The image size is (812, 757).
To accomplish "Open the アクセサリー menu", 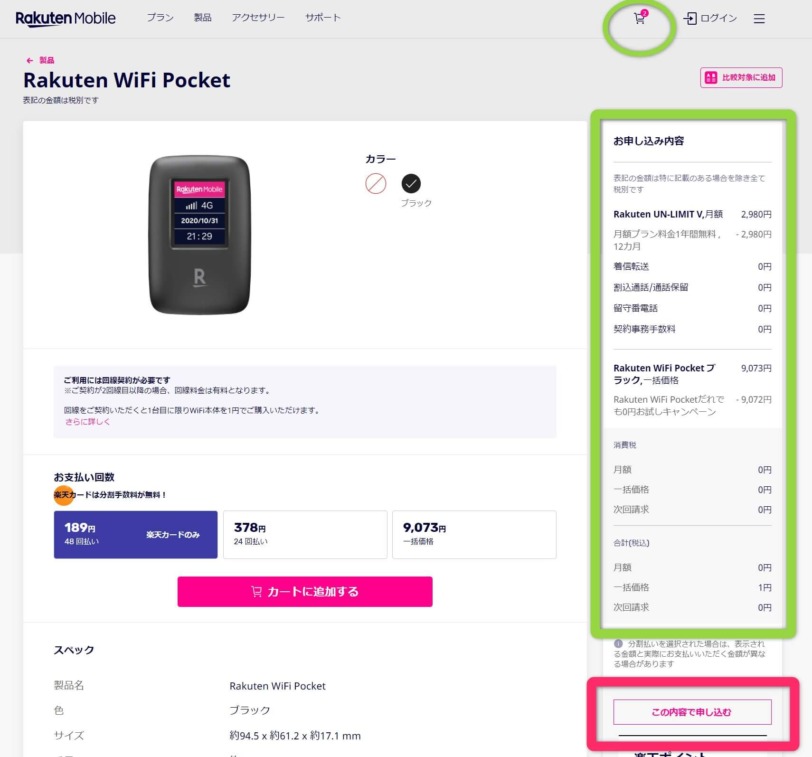I will [x=258, y=18].
